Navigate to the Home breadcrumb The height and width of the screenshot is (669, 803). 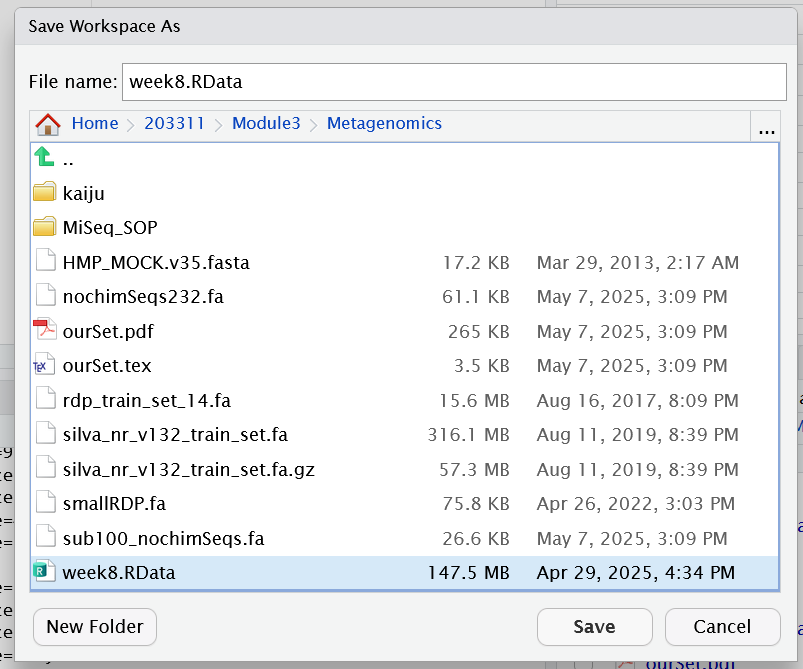coord(95,123)
